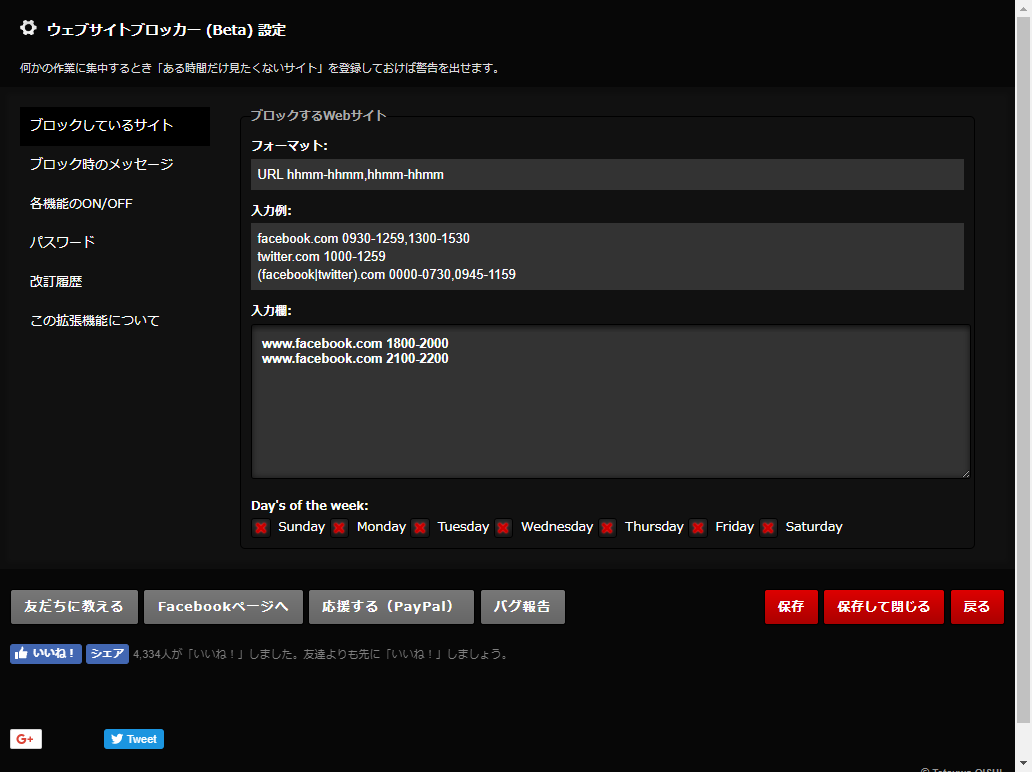Click the 'www.facebook.com 2100-2200' line

coord(355,359)
